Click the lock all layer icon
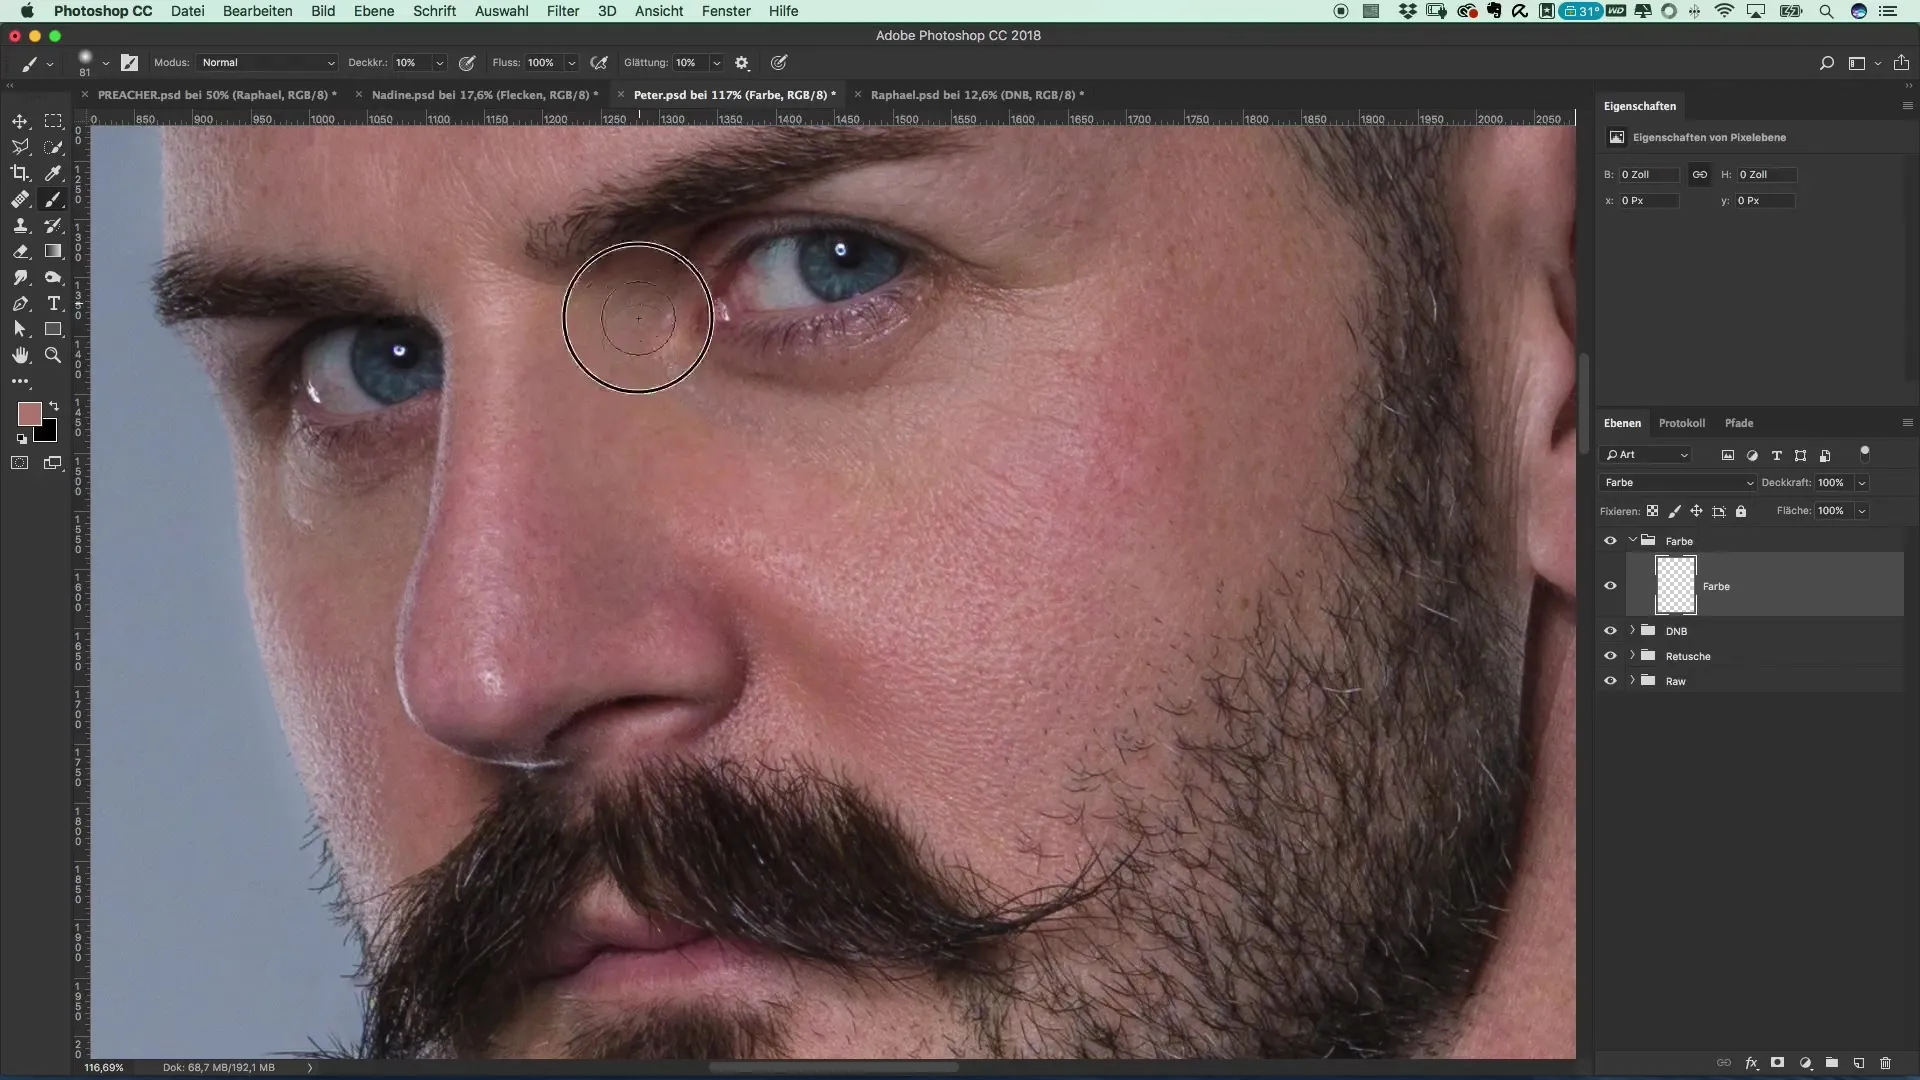The width and height of the screenshot is (1920, 1080). pyautogui.click(x=1741, y=511)
